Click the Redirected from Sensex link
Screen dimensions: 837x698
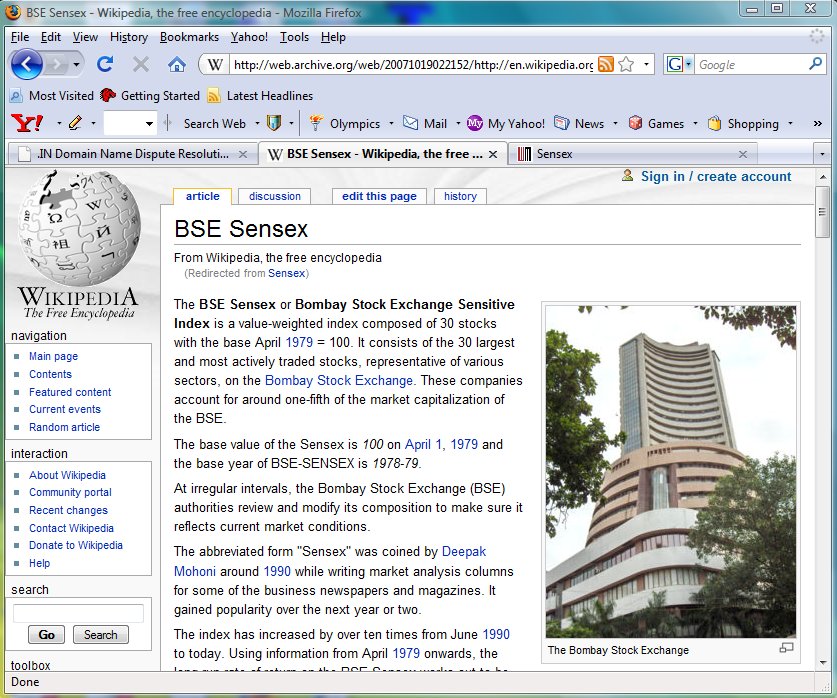click(x=287, y=273)
